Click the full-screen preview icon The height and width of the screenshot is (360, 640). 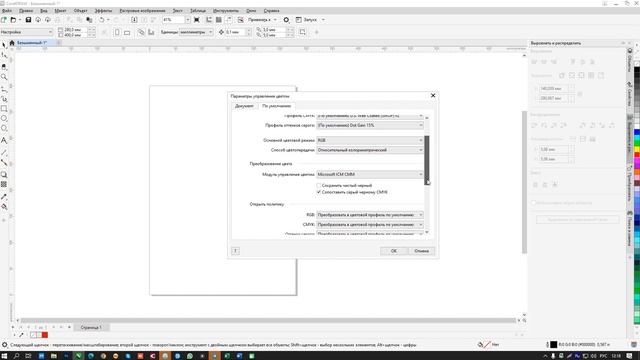click(197, 20)
